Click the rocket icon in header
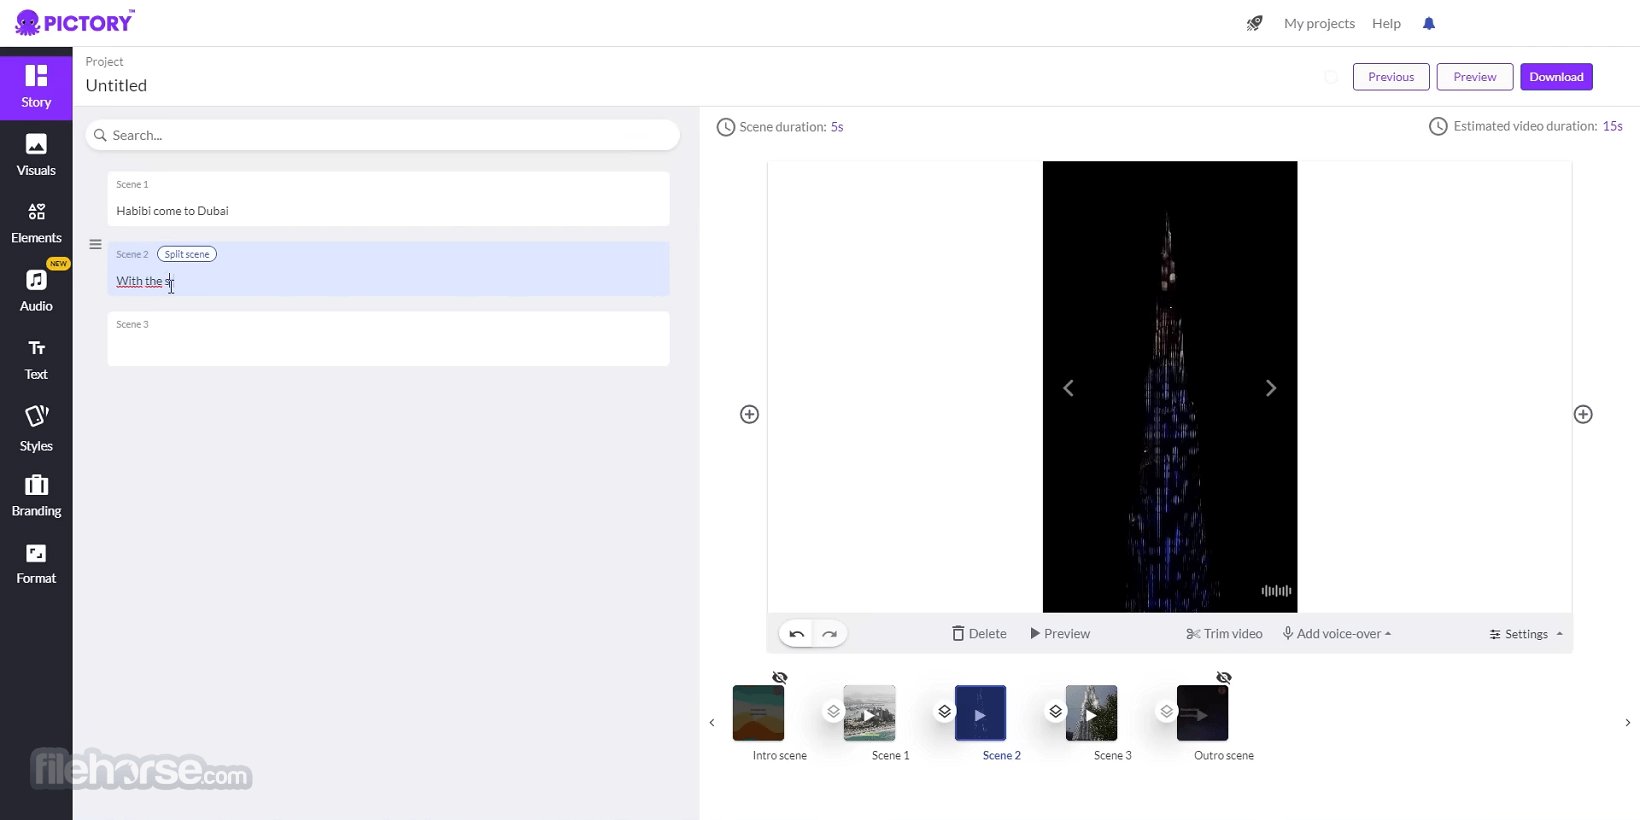The image size is (1640, 820). pyautogui.click(x=1254, y=23)
